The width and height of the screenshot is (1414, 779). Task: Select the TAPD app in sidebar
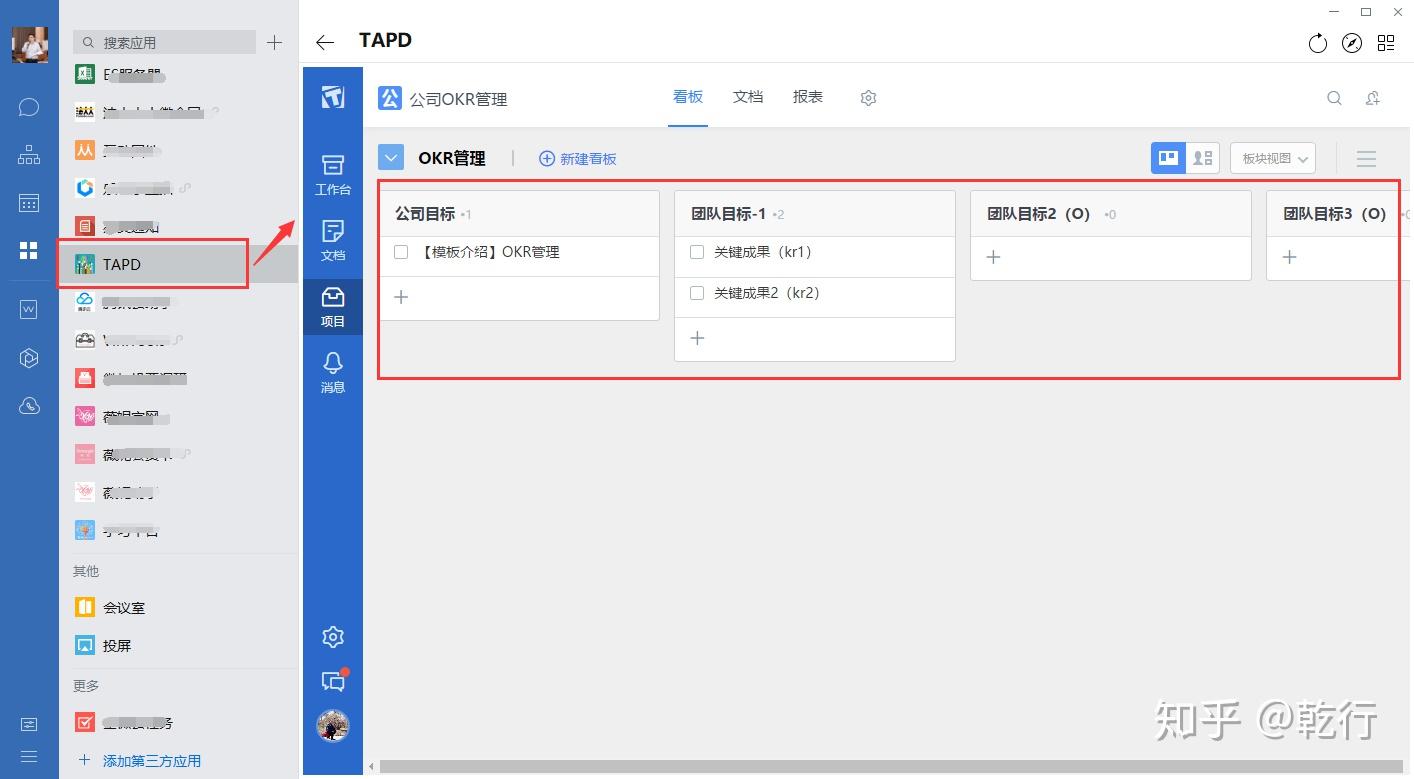pos(152,263)
